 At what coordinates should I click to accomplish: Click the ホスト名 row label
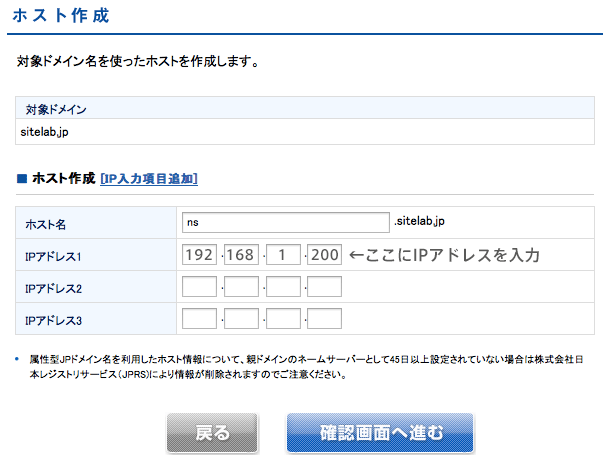(45, 225)
